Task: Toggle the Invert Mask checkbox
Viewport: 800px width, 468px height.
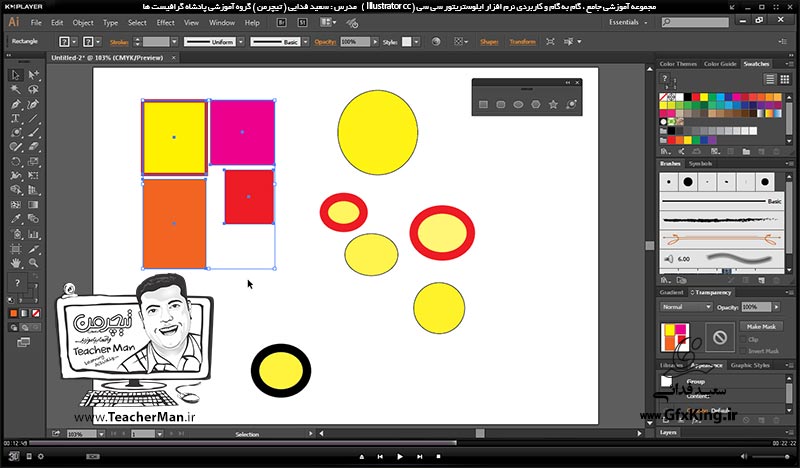Action: (x=743, y=351)
